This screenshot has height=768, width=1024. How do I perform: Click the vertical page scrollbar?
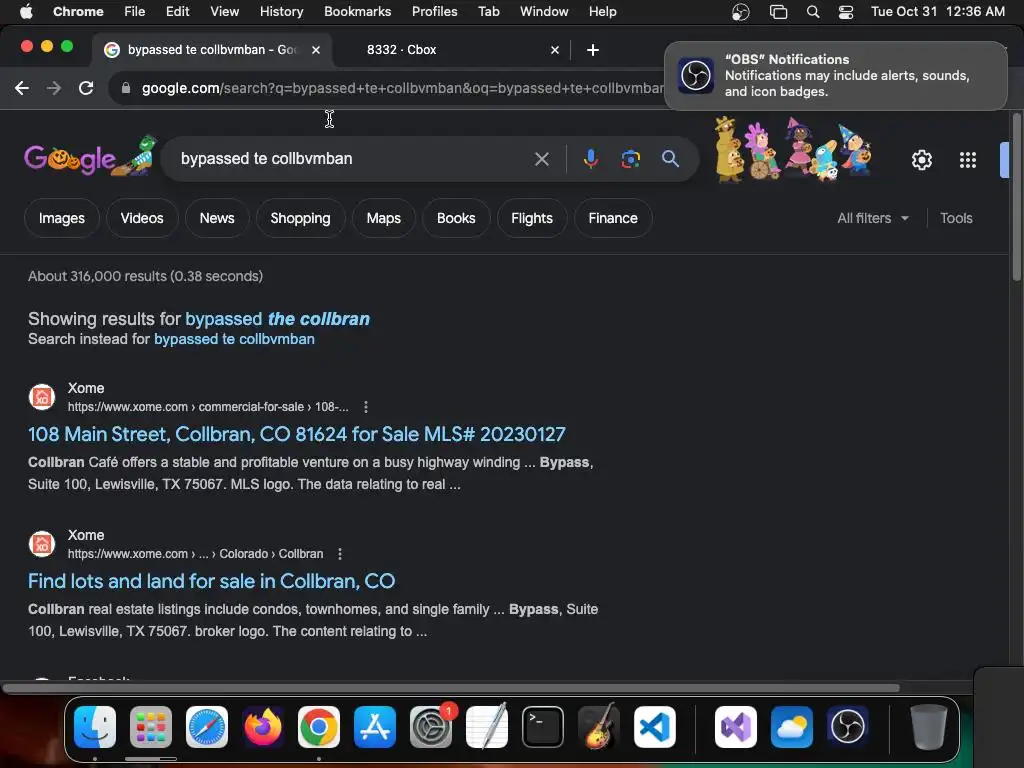1016,198
